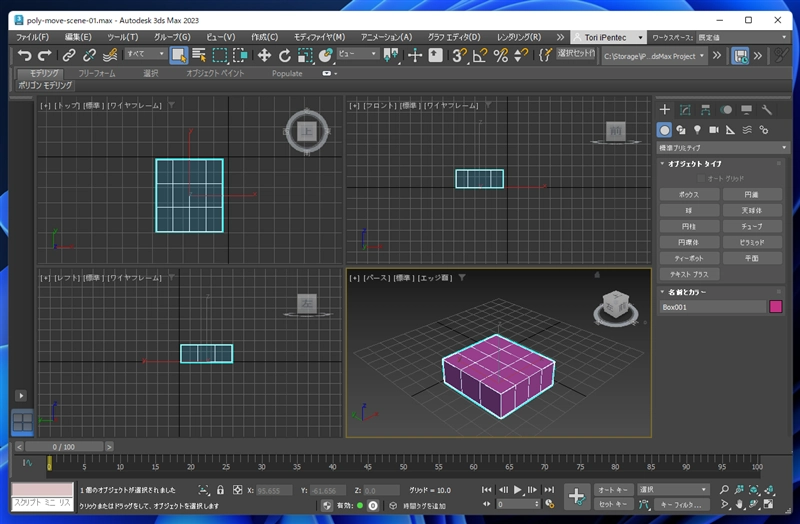The width and height of the screenshot is (800, 524).
Task: Select Cameras category icon
Action: coord(714,130)
